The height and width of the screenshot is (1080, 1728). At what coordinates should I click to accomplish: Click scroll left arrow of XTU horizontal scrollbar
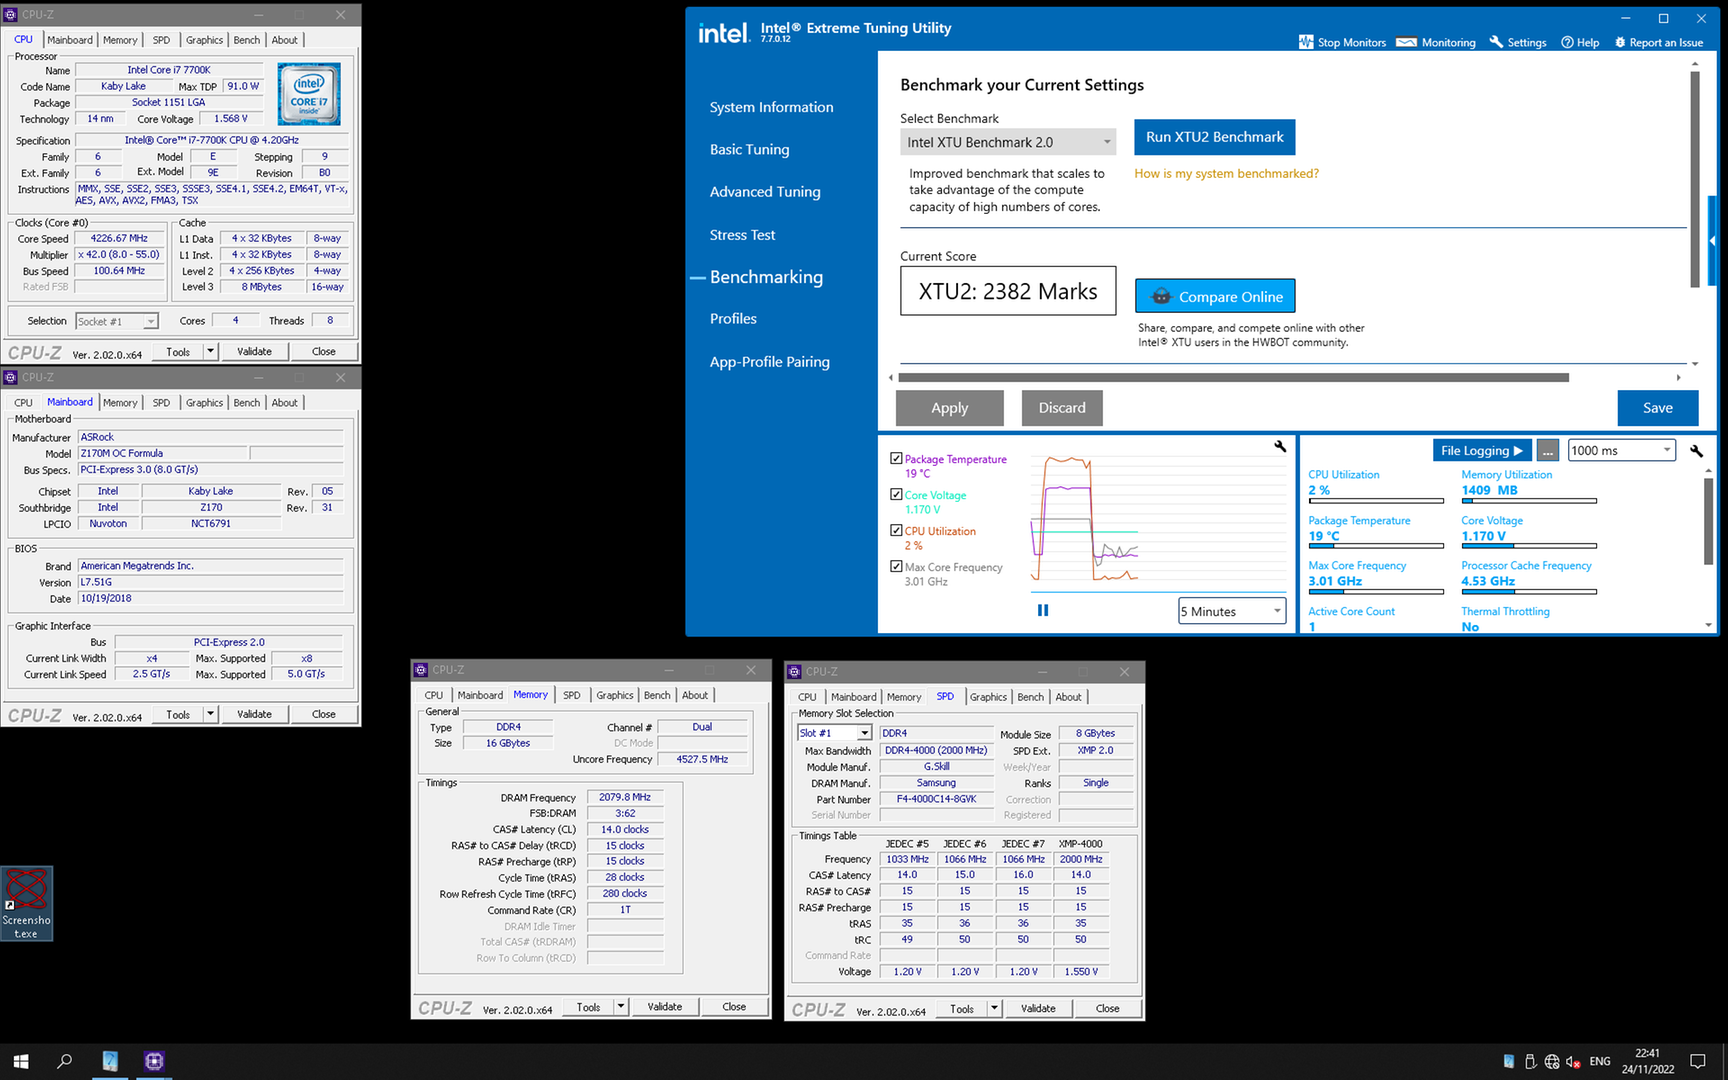pos(891,378)
